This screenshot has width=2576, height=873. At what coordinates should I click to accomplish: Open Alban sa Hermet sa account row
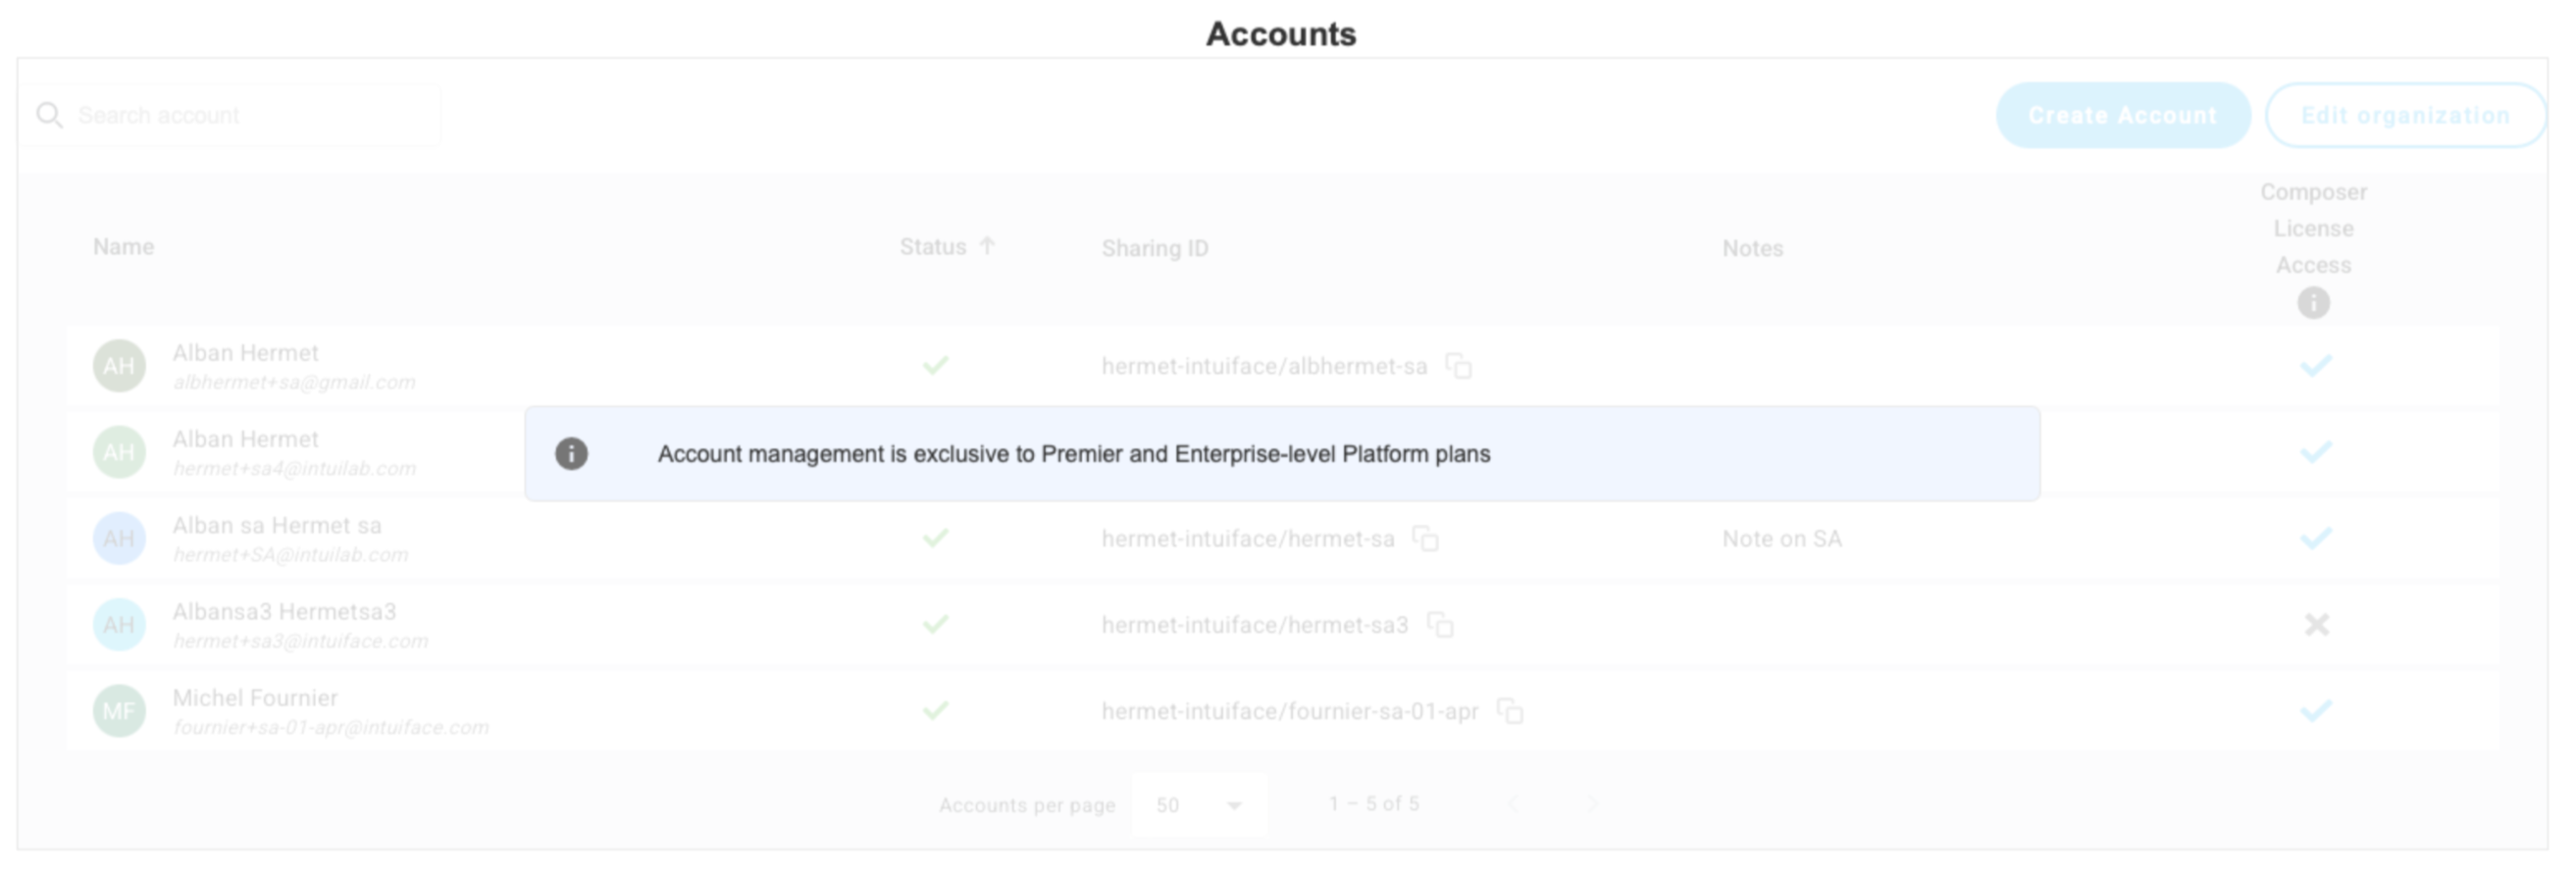click(277, 526)
